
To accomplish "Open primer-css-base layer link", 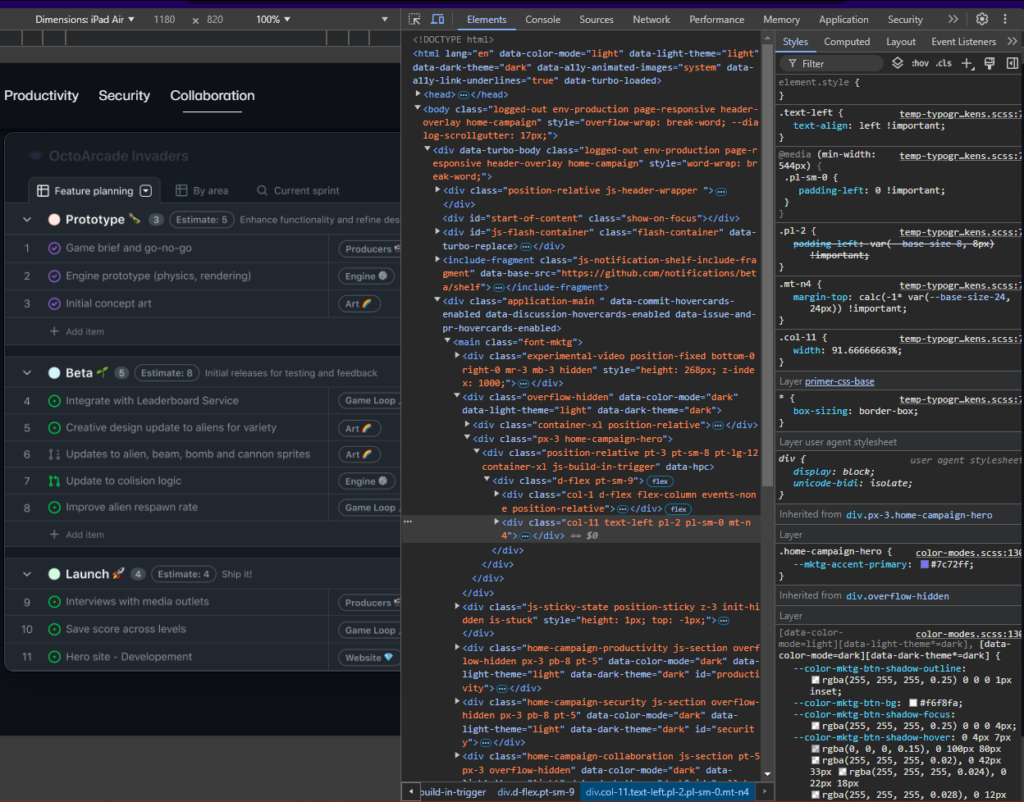I will click(839, 381).
